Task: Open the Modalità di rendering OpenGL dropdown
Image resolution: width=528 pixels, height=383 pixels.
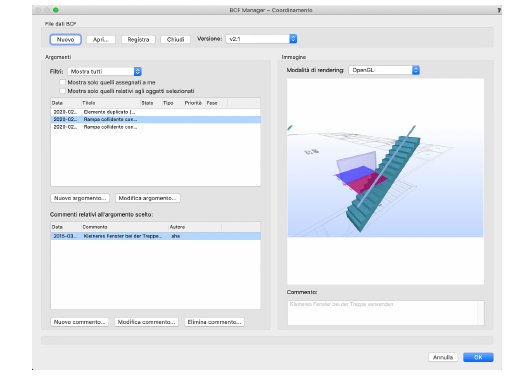Action: (384, 70)
